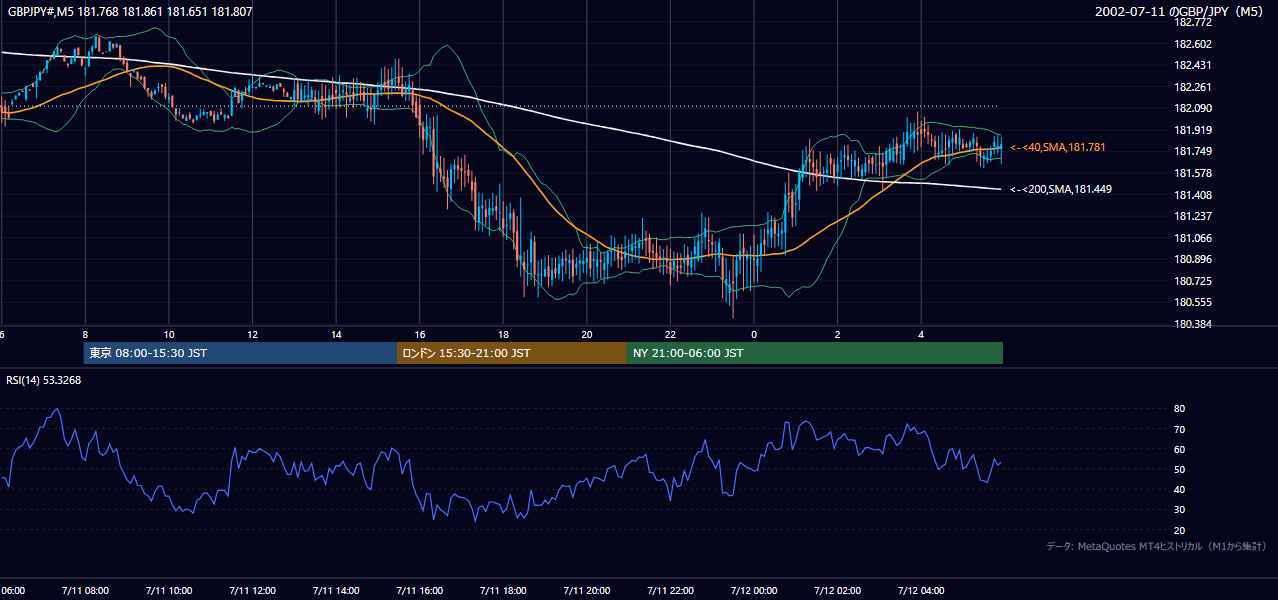Screen dimensions: 1278x600
Task: Click the 7/11 12:00 time axis label
Action: point(252,590)
